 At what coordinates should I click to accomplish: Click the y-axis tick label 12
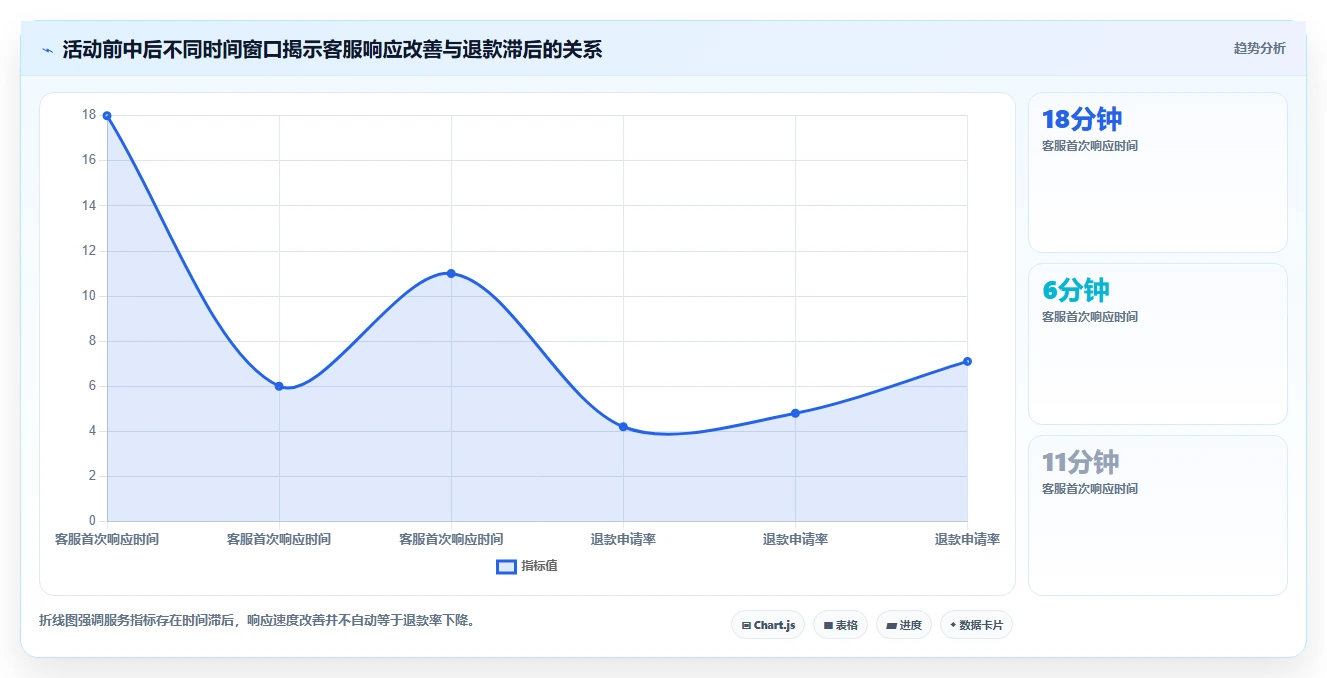(89, 250)
